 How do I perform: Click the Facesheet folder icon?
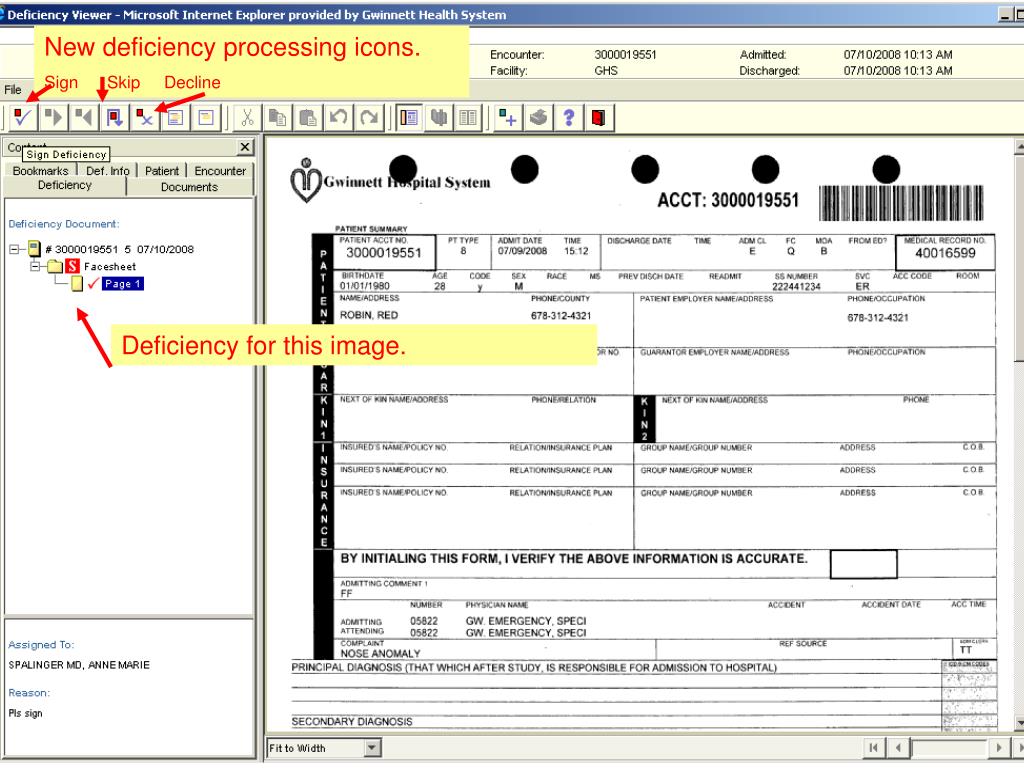click(x=55, y=266)
